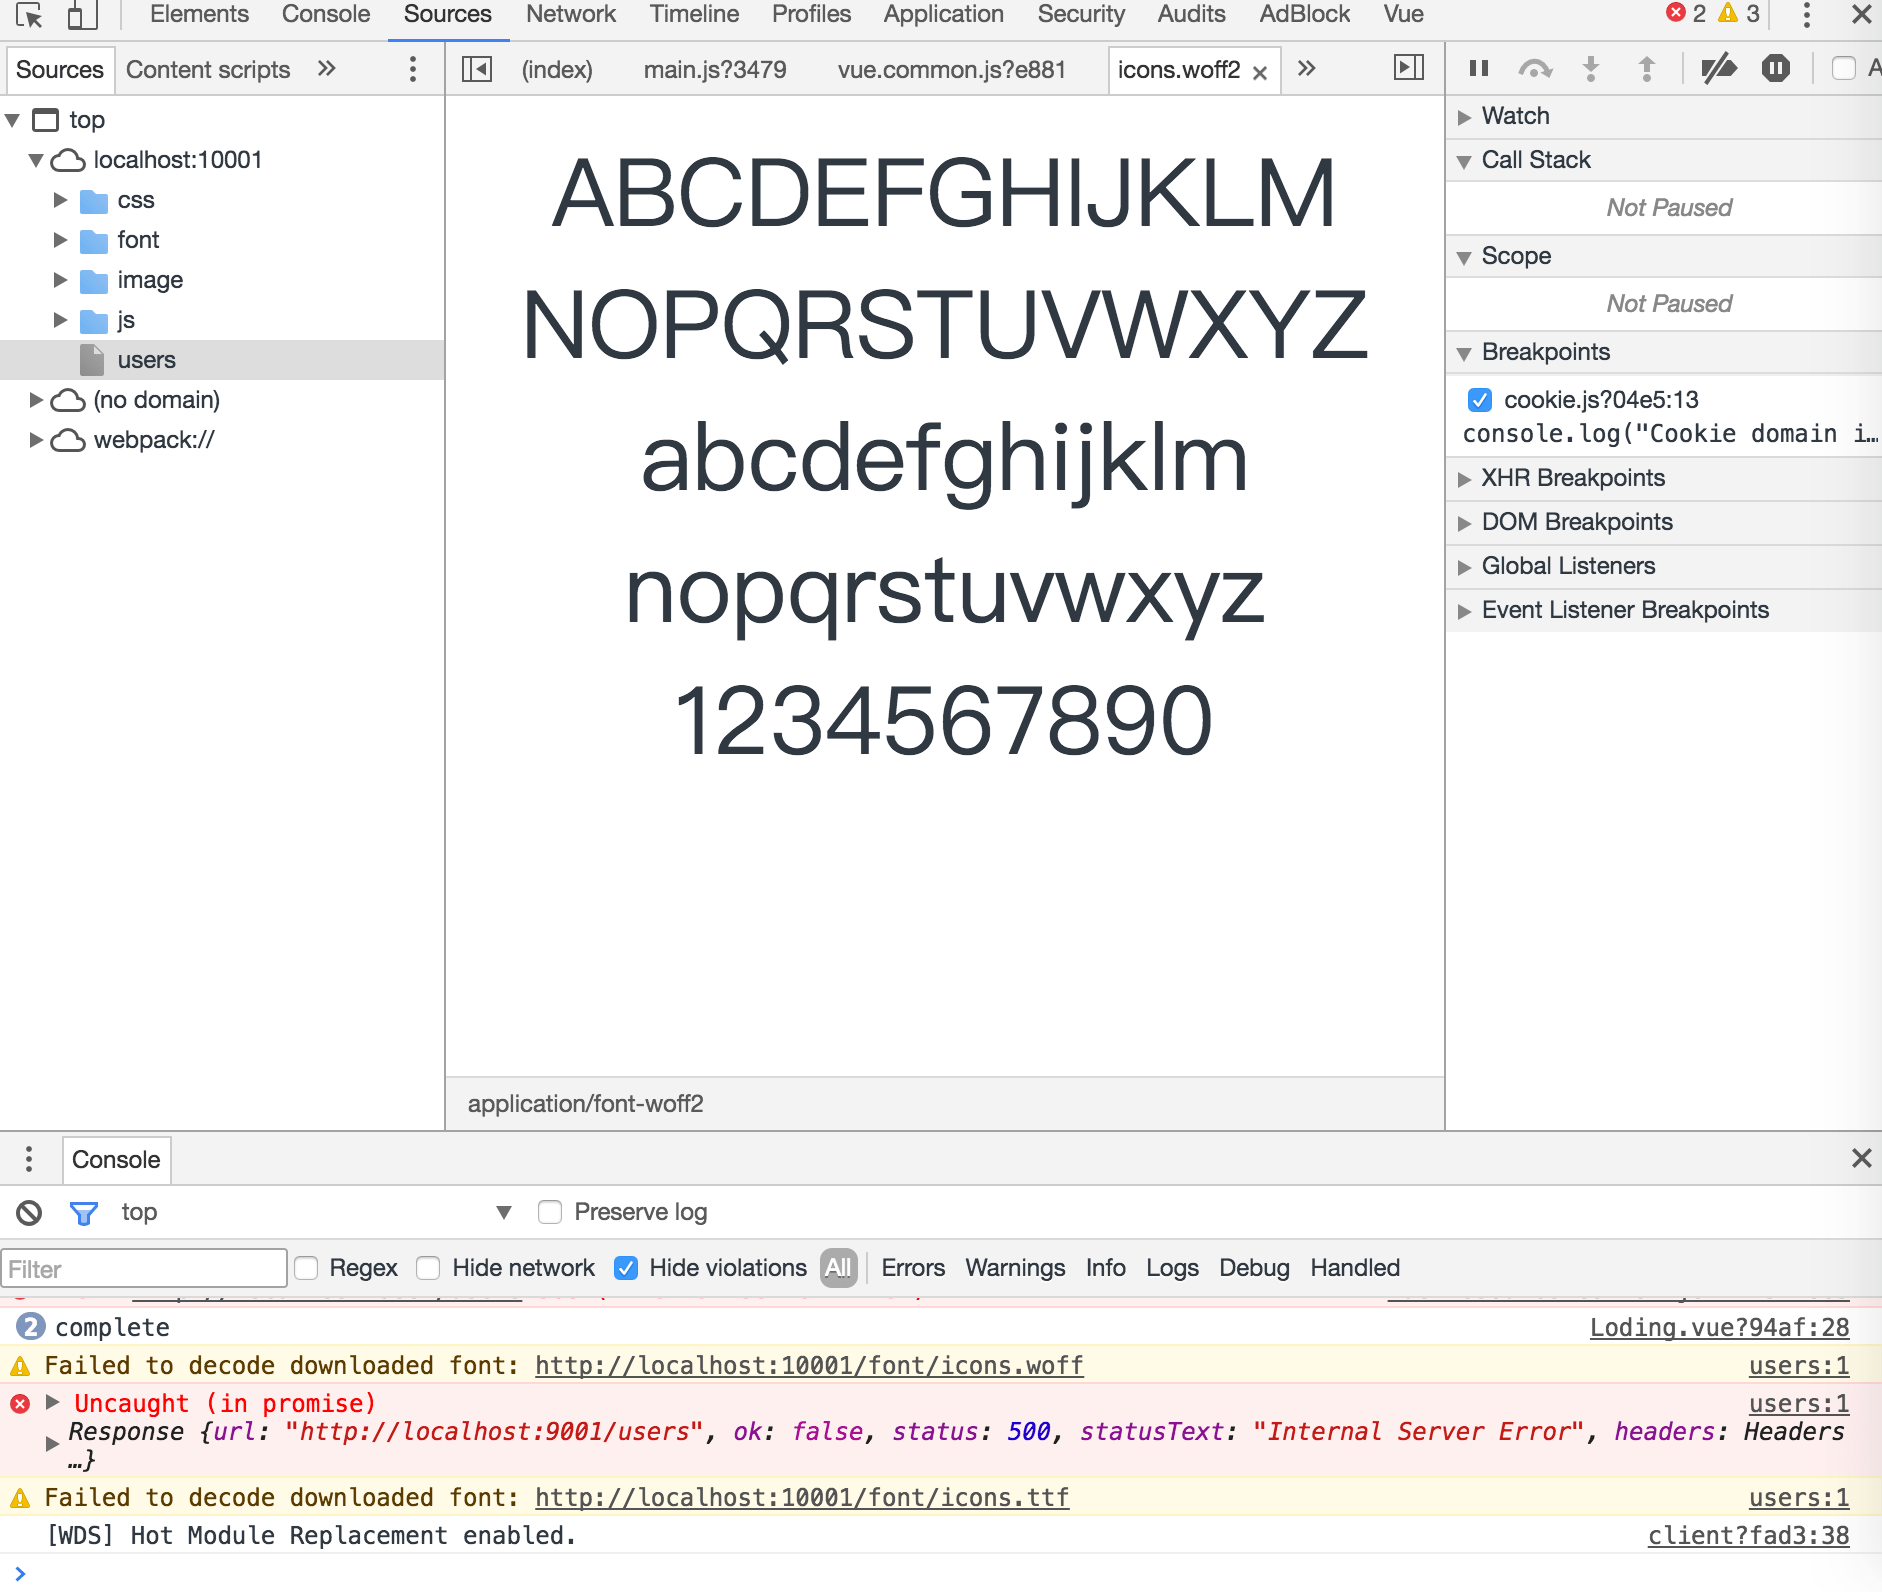Filter console by Errors

point(913,1268)
